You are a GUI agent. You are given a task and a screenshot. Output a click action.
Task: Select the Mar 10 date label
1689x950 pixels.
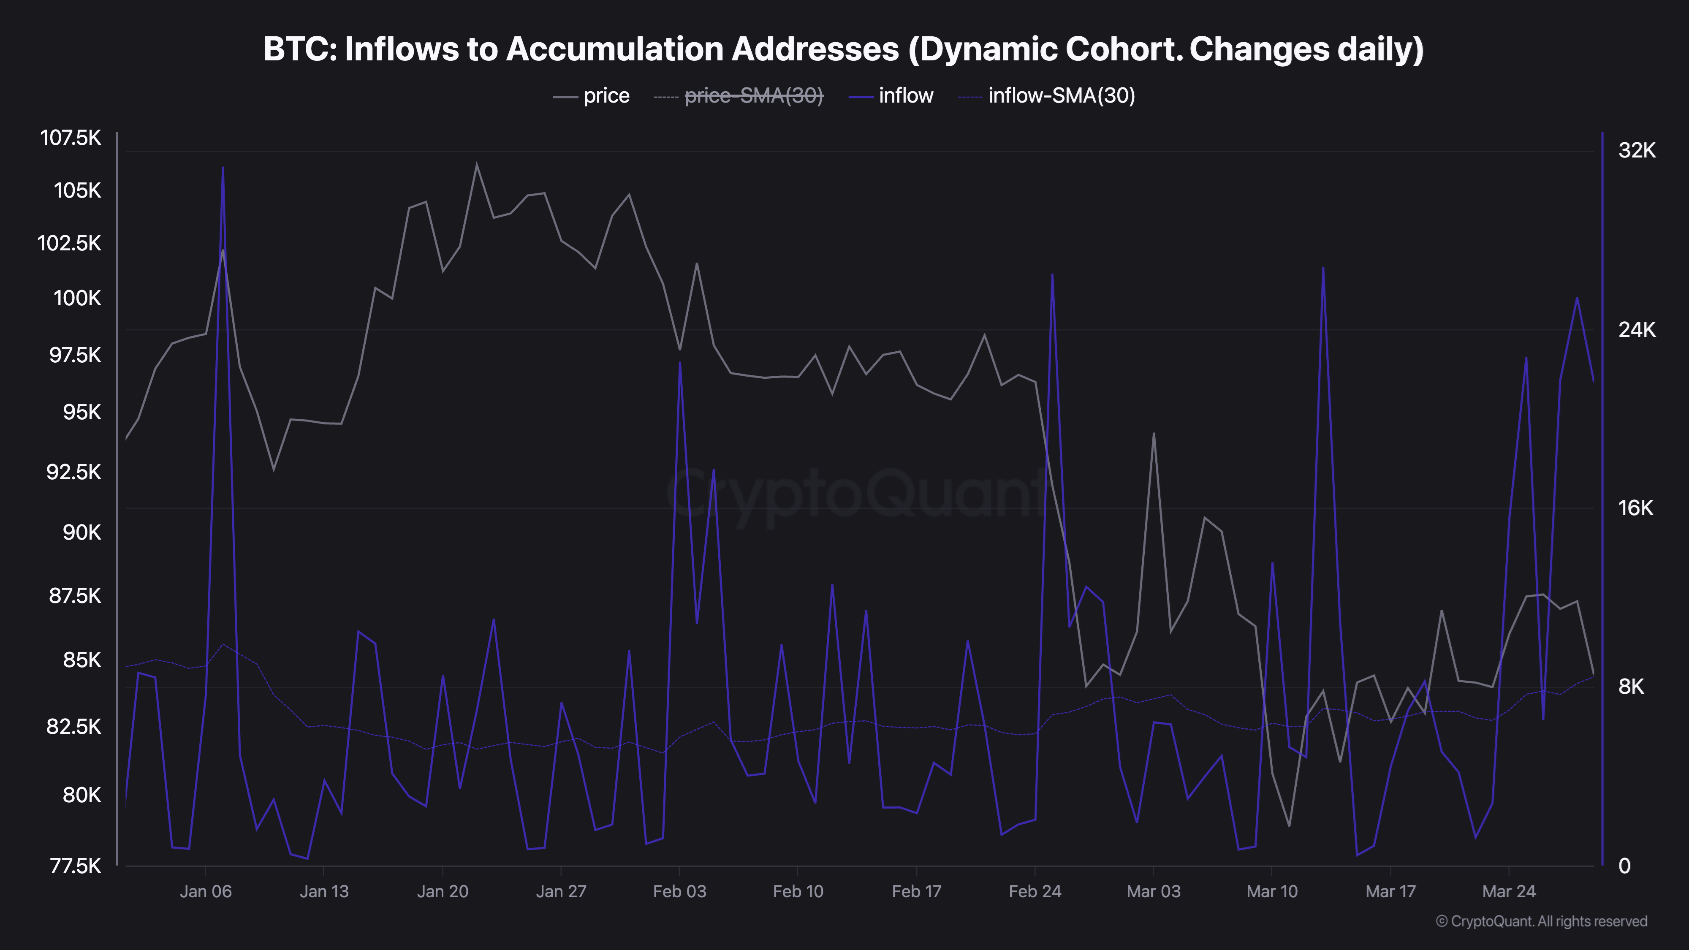[x=1272, y=891]
